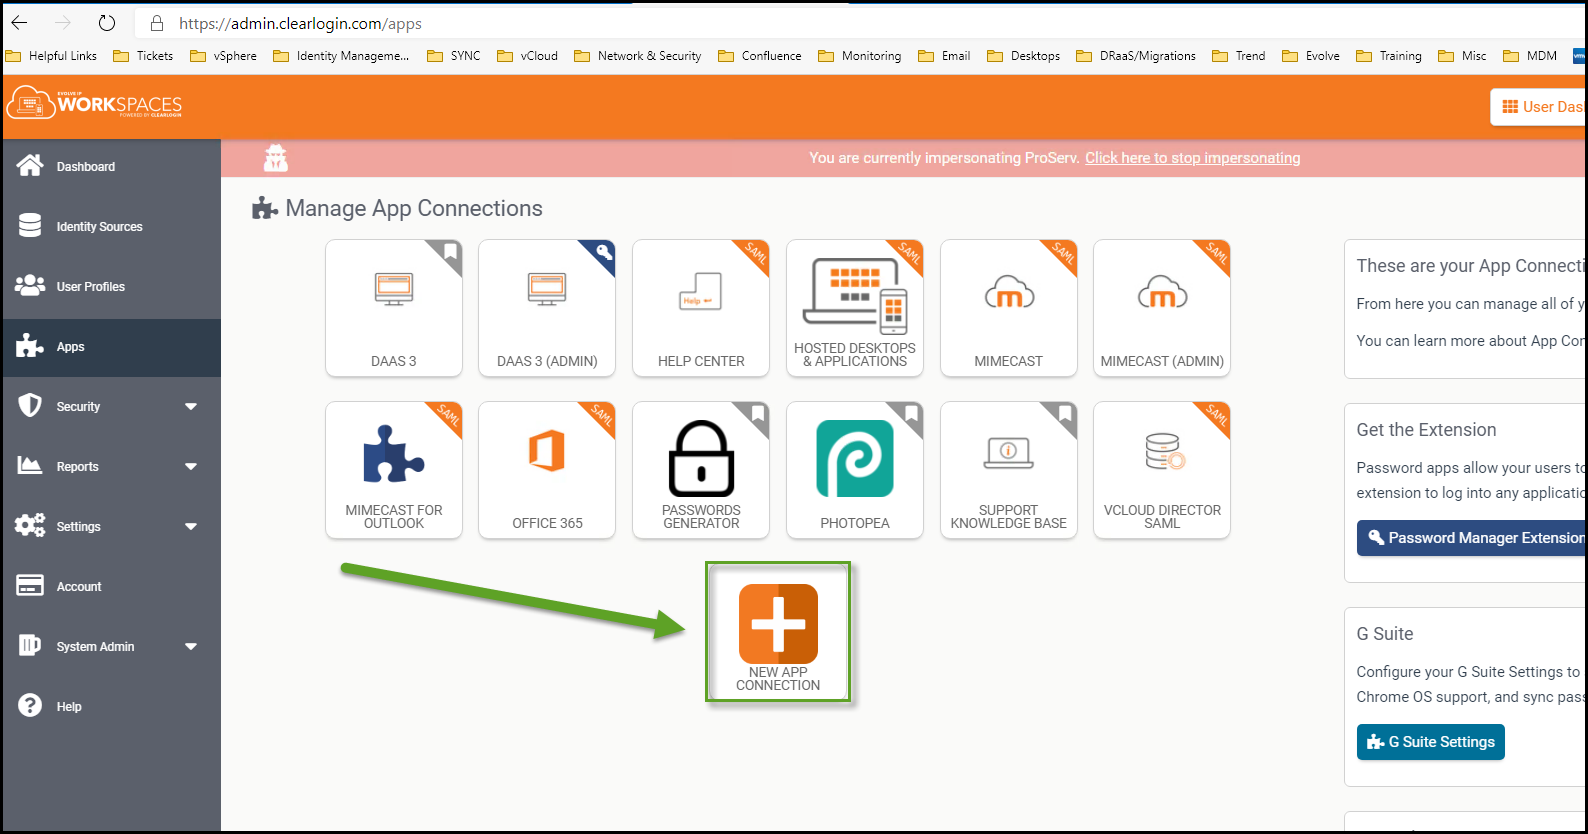Open the Office 365 app tile
The height and width of the screenshot is (834, 1588).
547,470
